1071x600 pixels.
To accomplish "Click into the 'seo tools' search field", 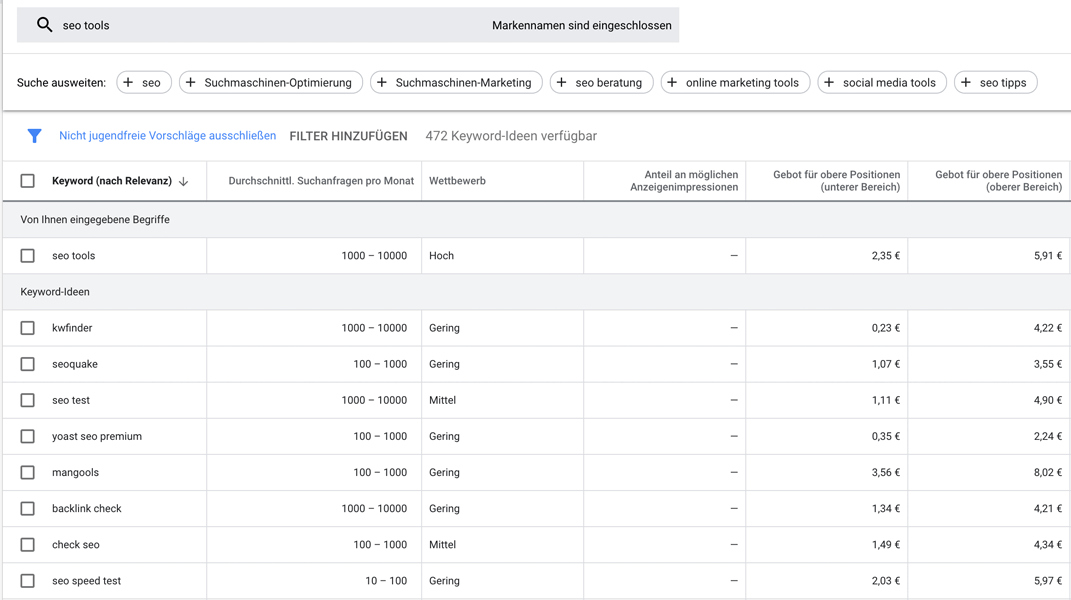I will click(348, 25).
